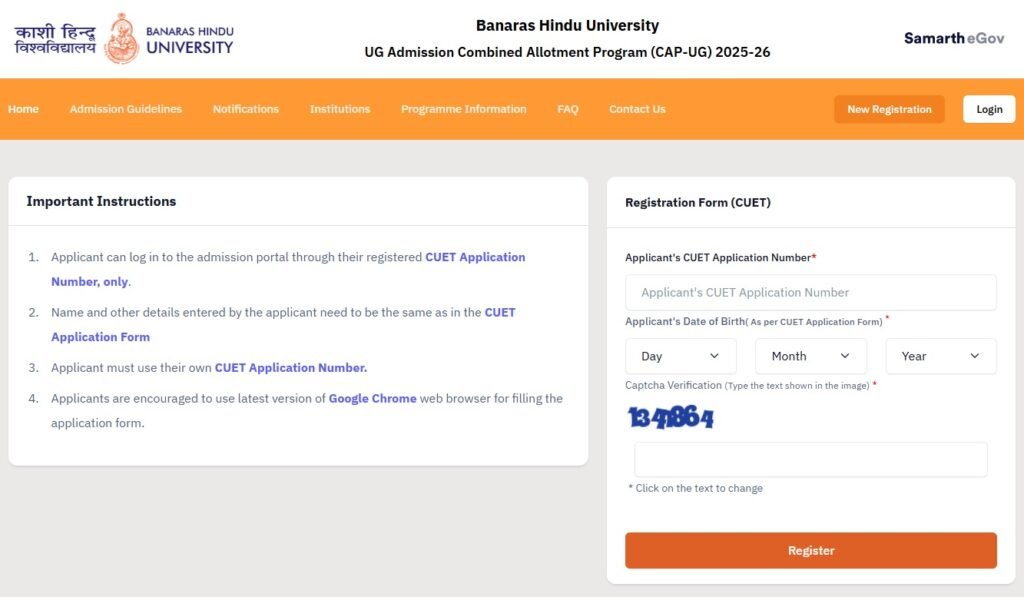
Task: Open the CUET Application Form link
Action: pos(100,337)
